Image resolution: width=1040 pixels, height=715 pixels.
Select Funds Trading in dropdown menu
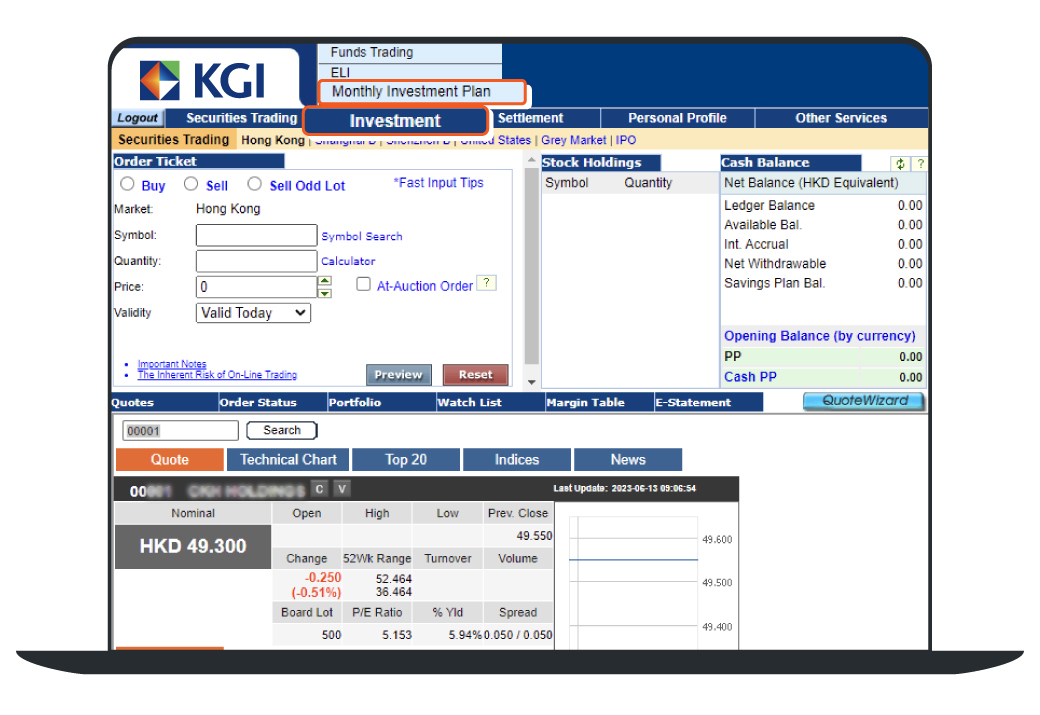coord(371,53)
